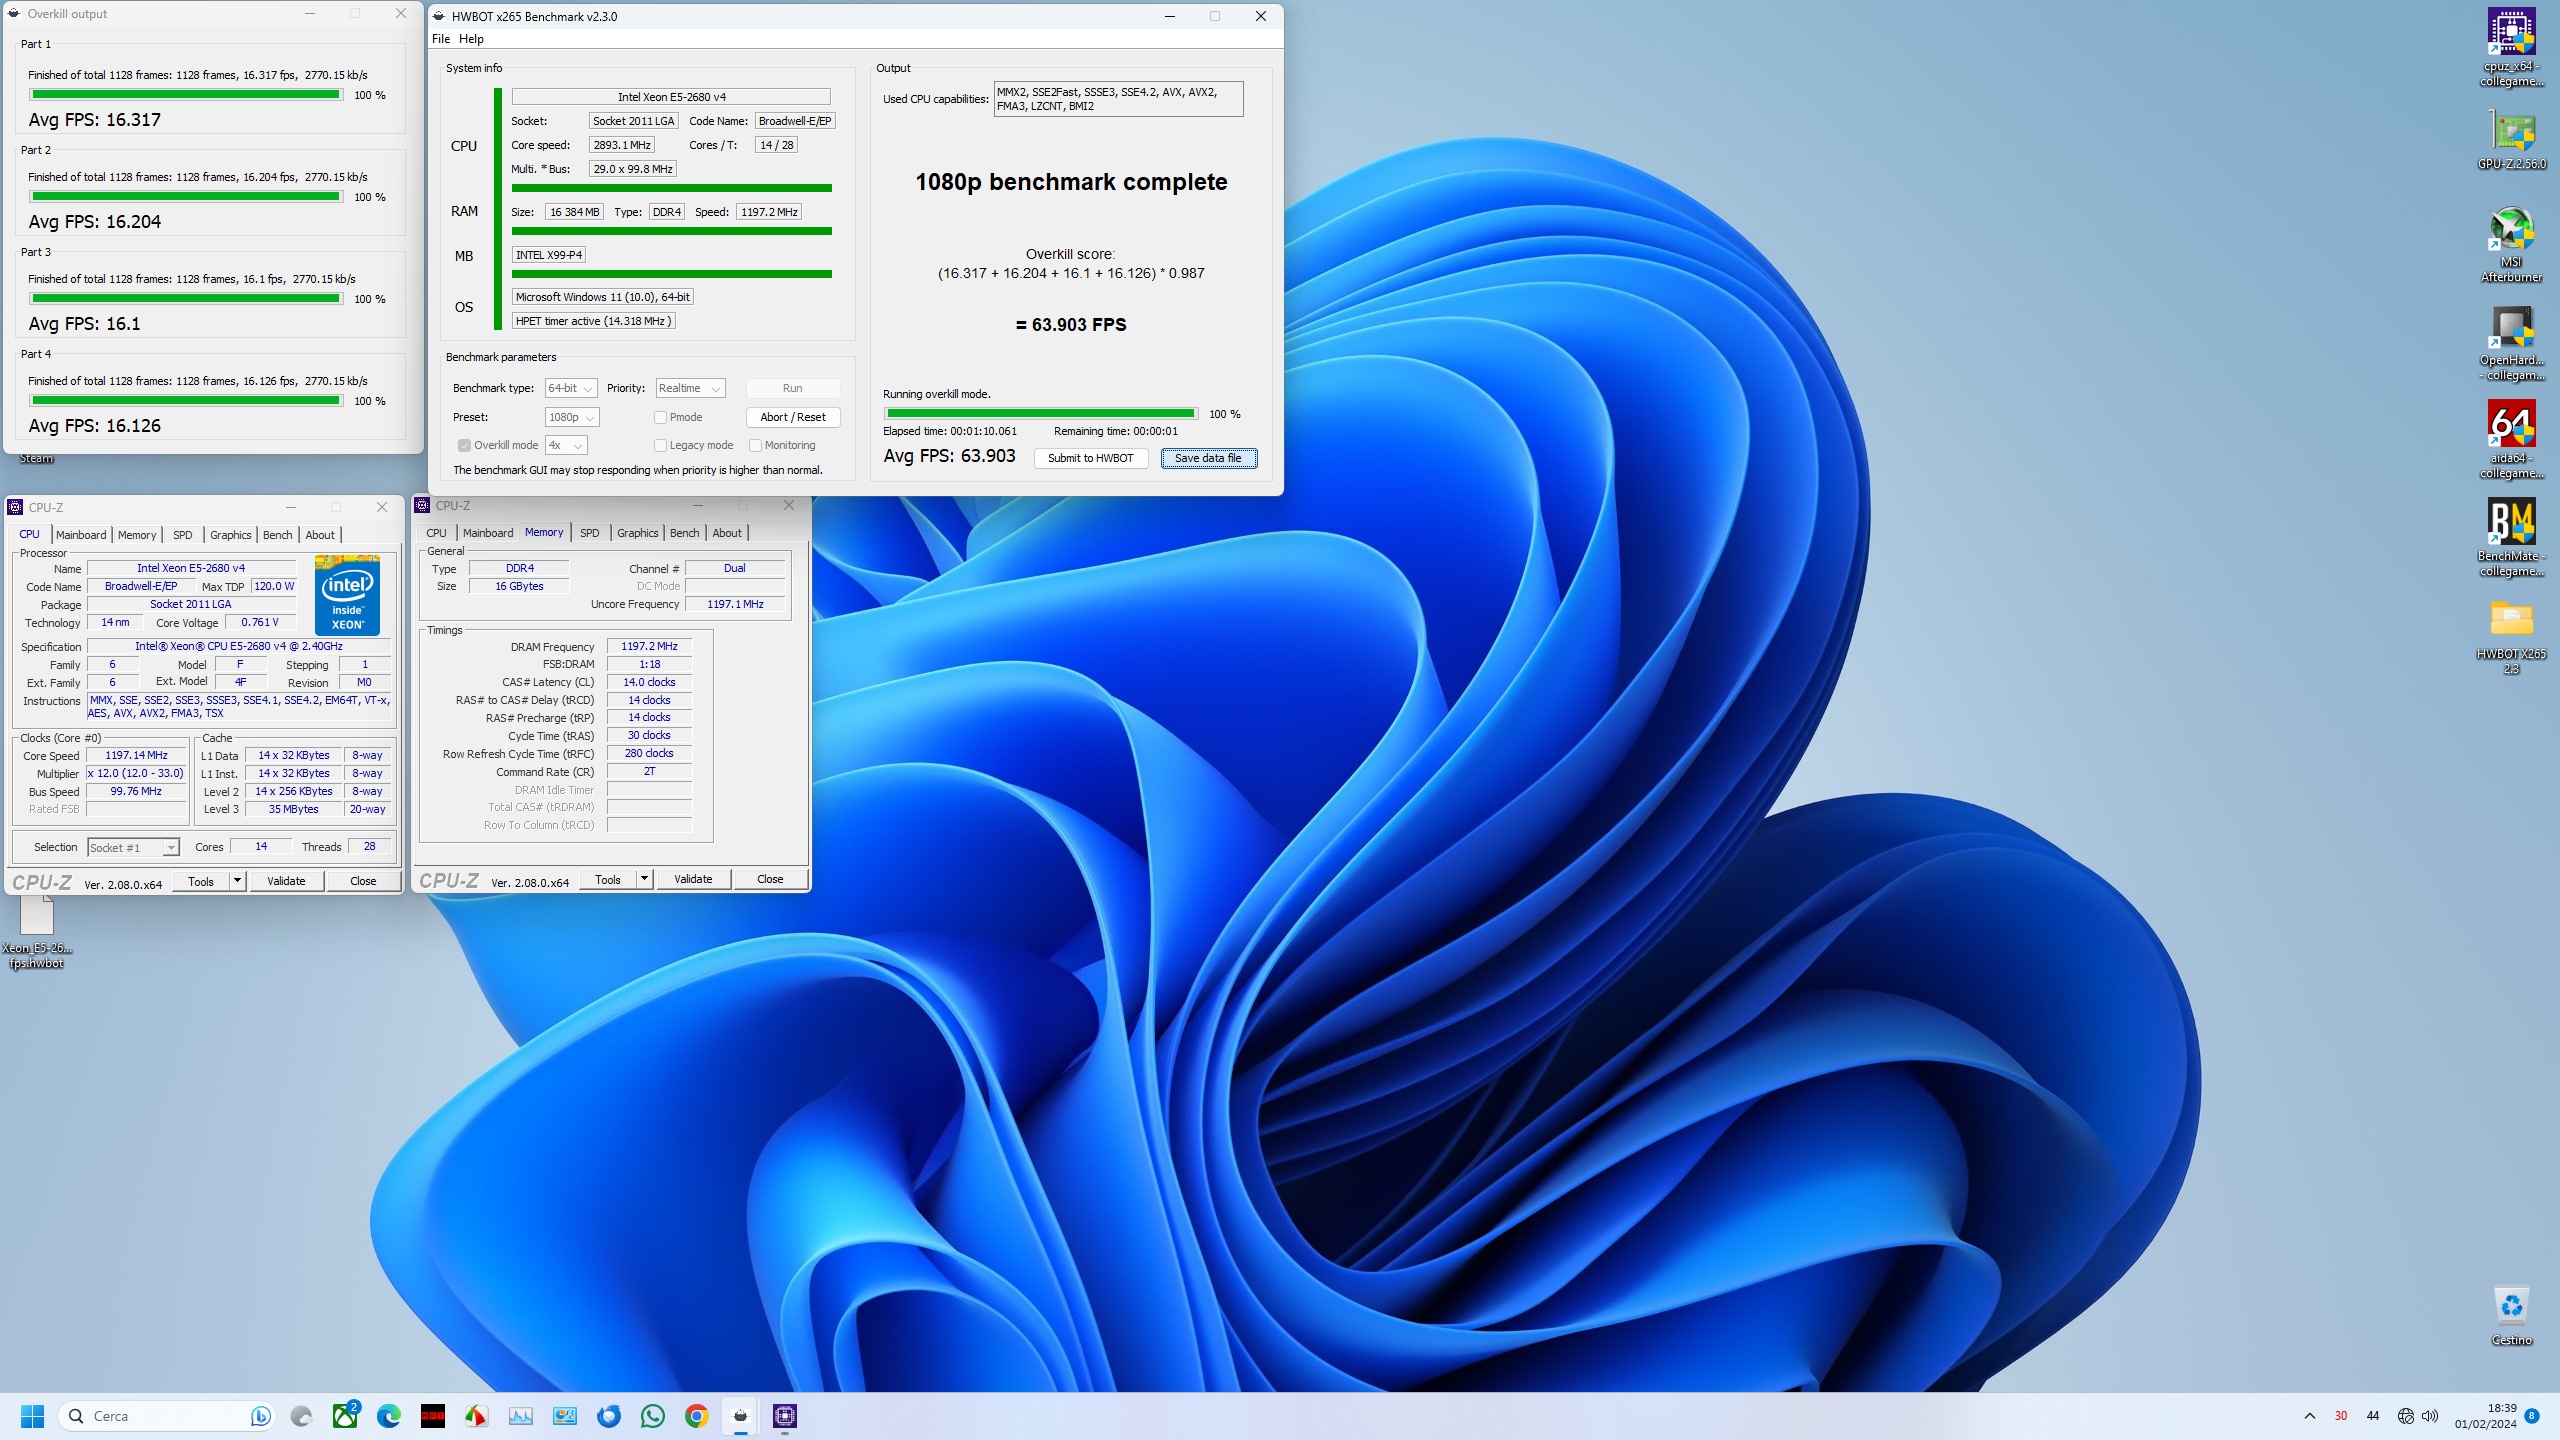This screenshot has height=1440, width=2560.
Task: Open the HWBOT X265 2.3 desktop folder
Action: tap(2511, 636)
